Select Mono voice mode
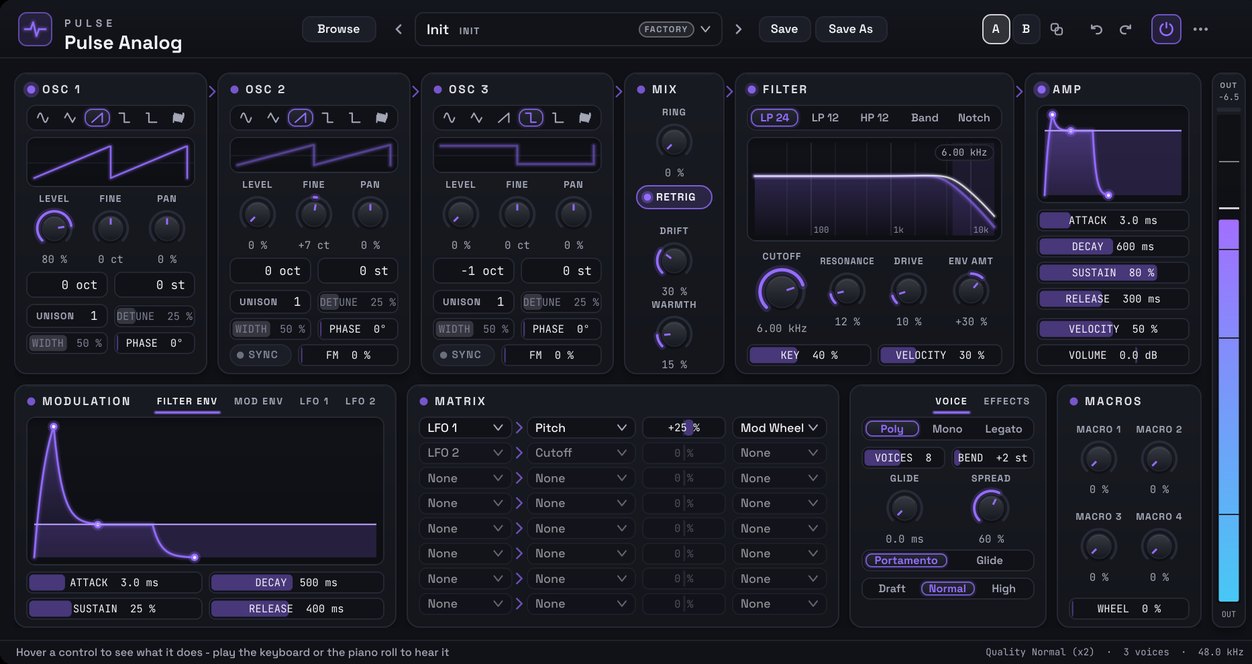The height and width of the screenshot is (664, 1252). [947, 429]
